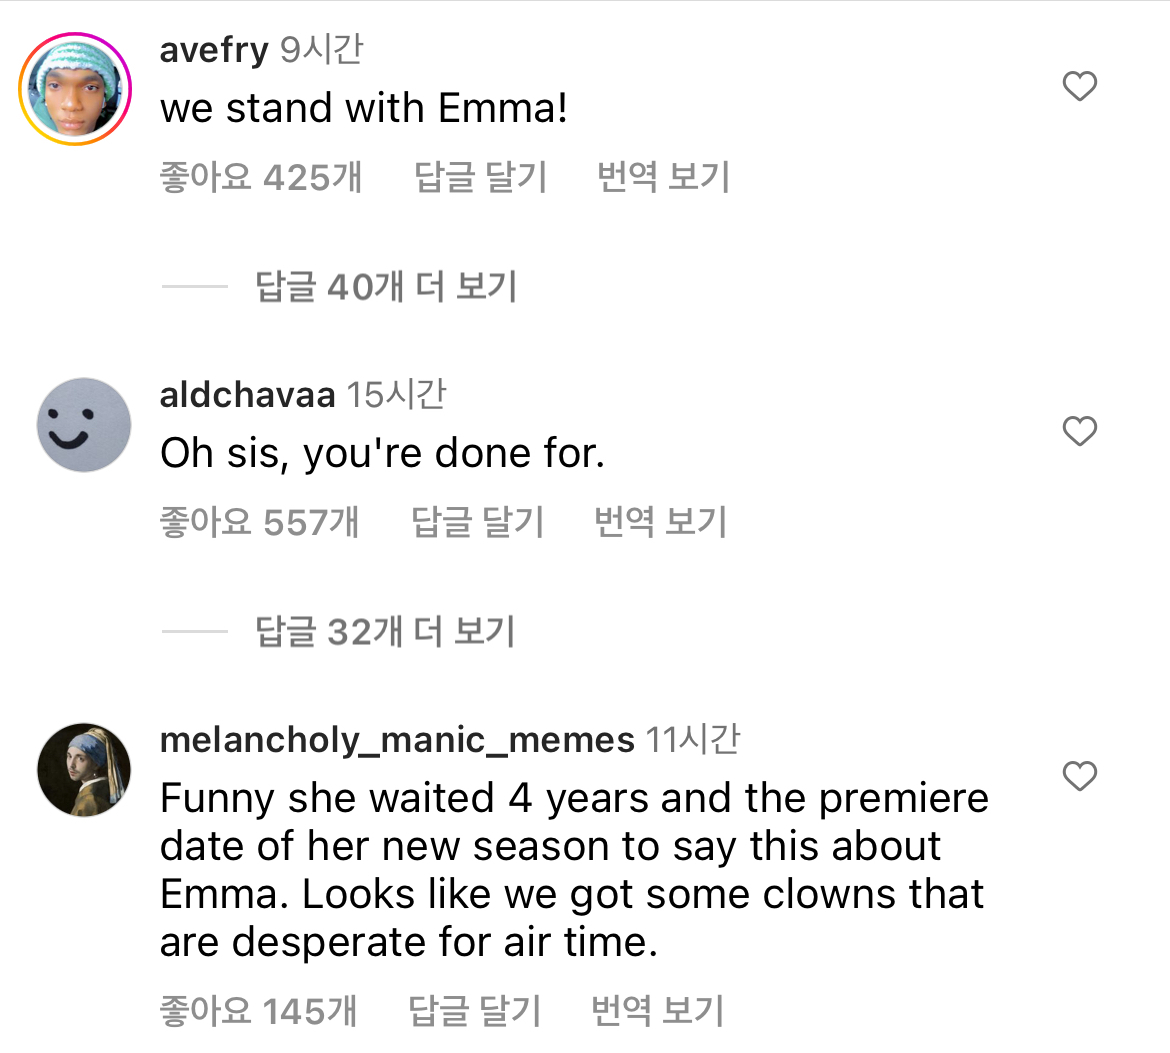1170x1053 pixels.
Task: View translation of 'Oh sis, you're done for.'
Action: click(660, 522)
